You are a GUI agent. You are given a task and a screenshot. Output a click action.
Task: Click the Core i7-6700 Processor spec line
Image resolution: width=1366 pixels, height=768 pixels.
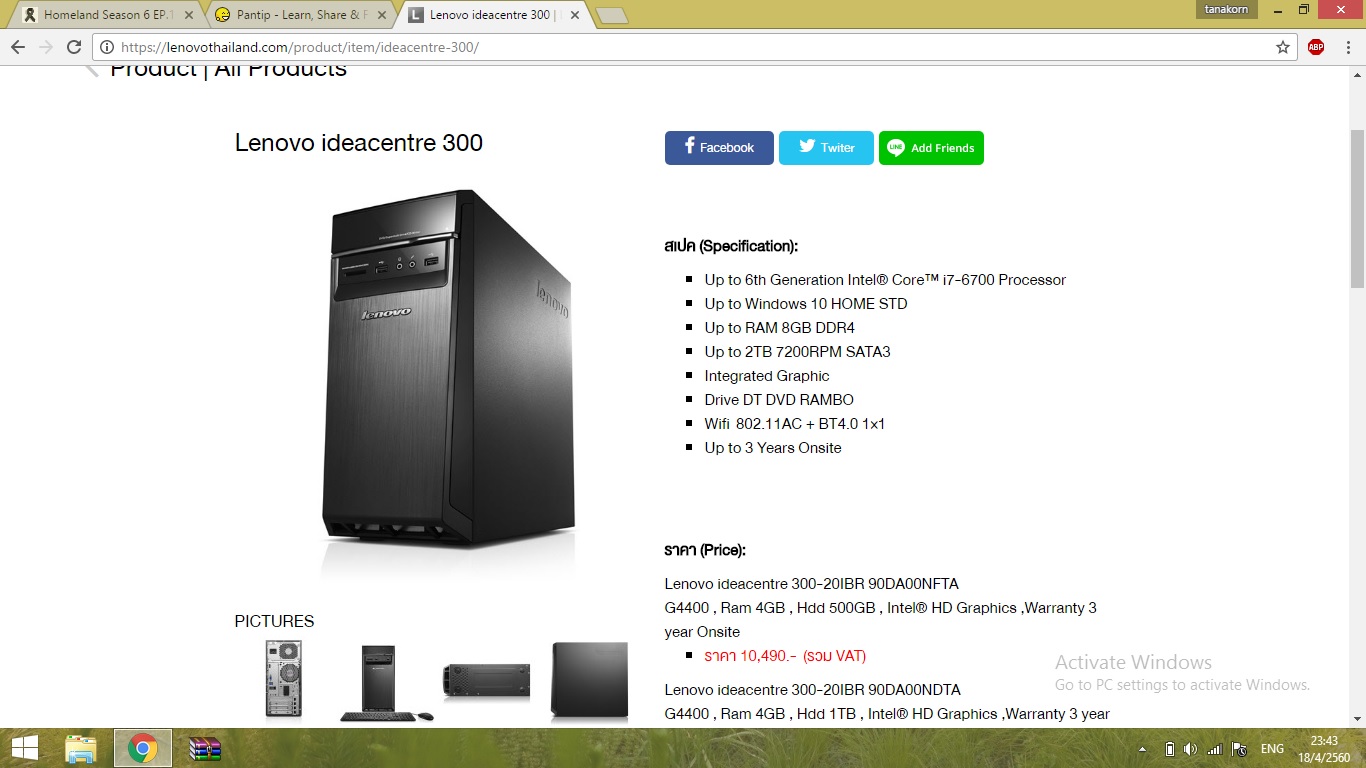pos(885,280)
